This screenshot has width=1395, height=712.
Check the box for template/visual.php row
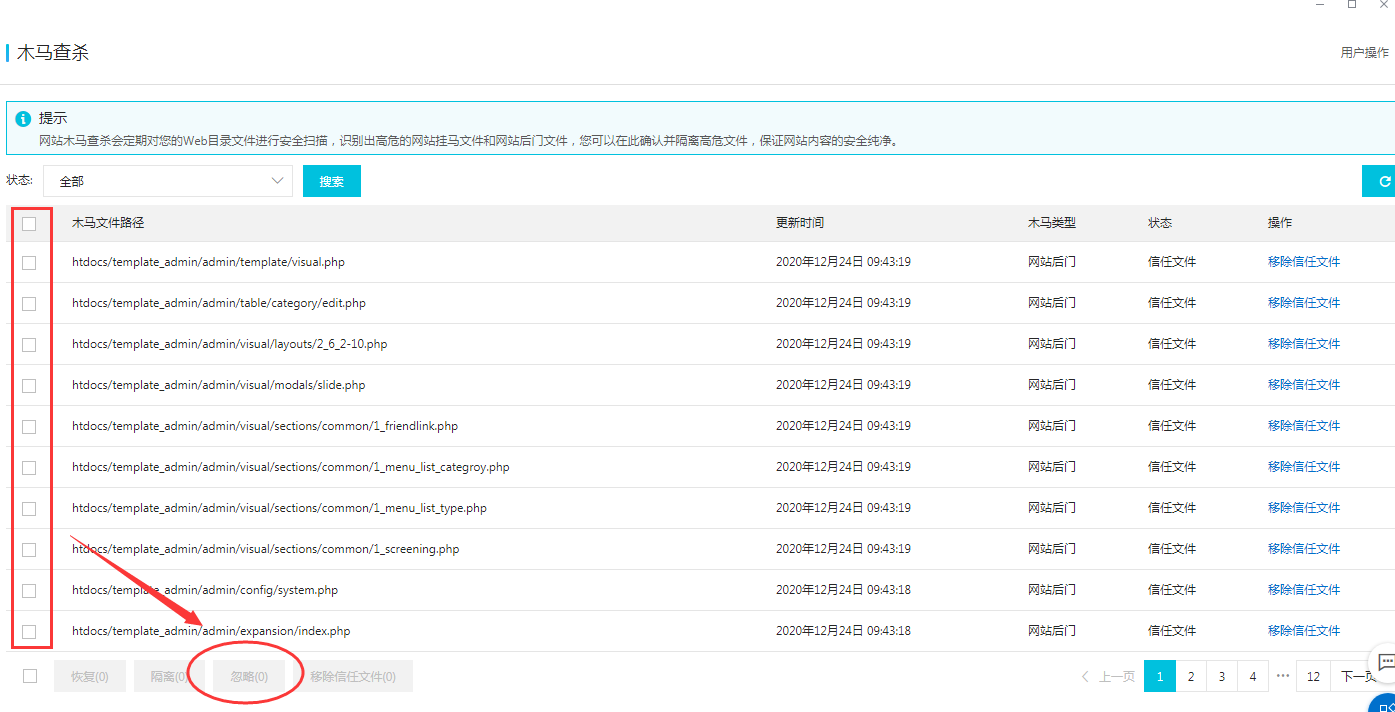coord(29,262)
